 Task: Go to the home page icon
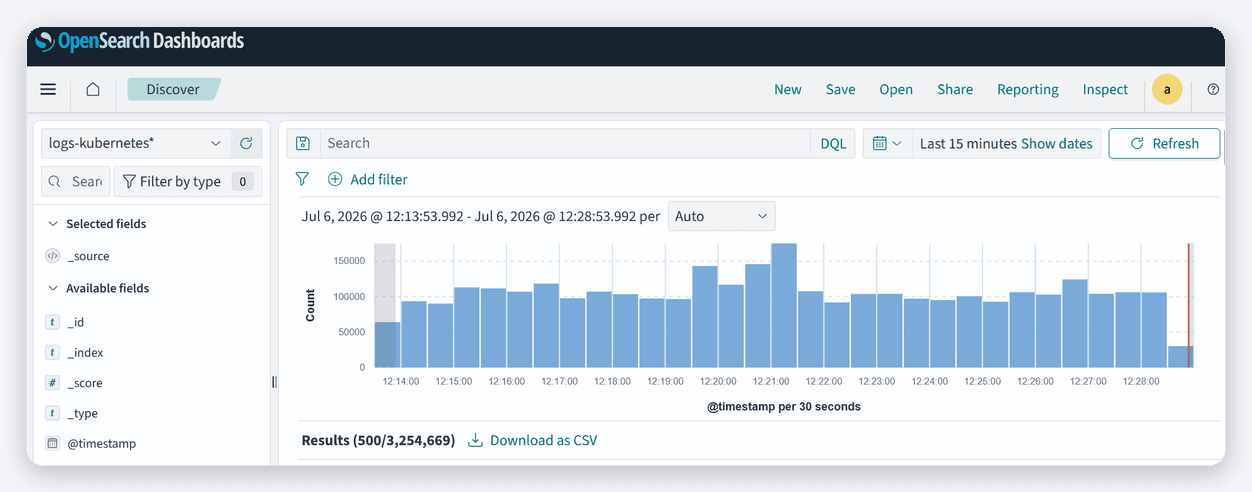(93, 89)
